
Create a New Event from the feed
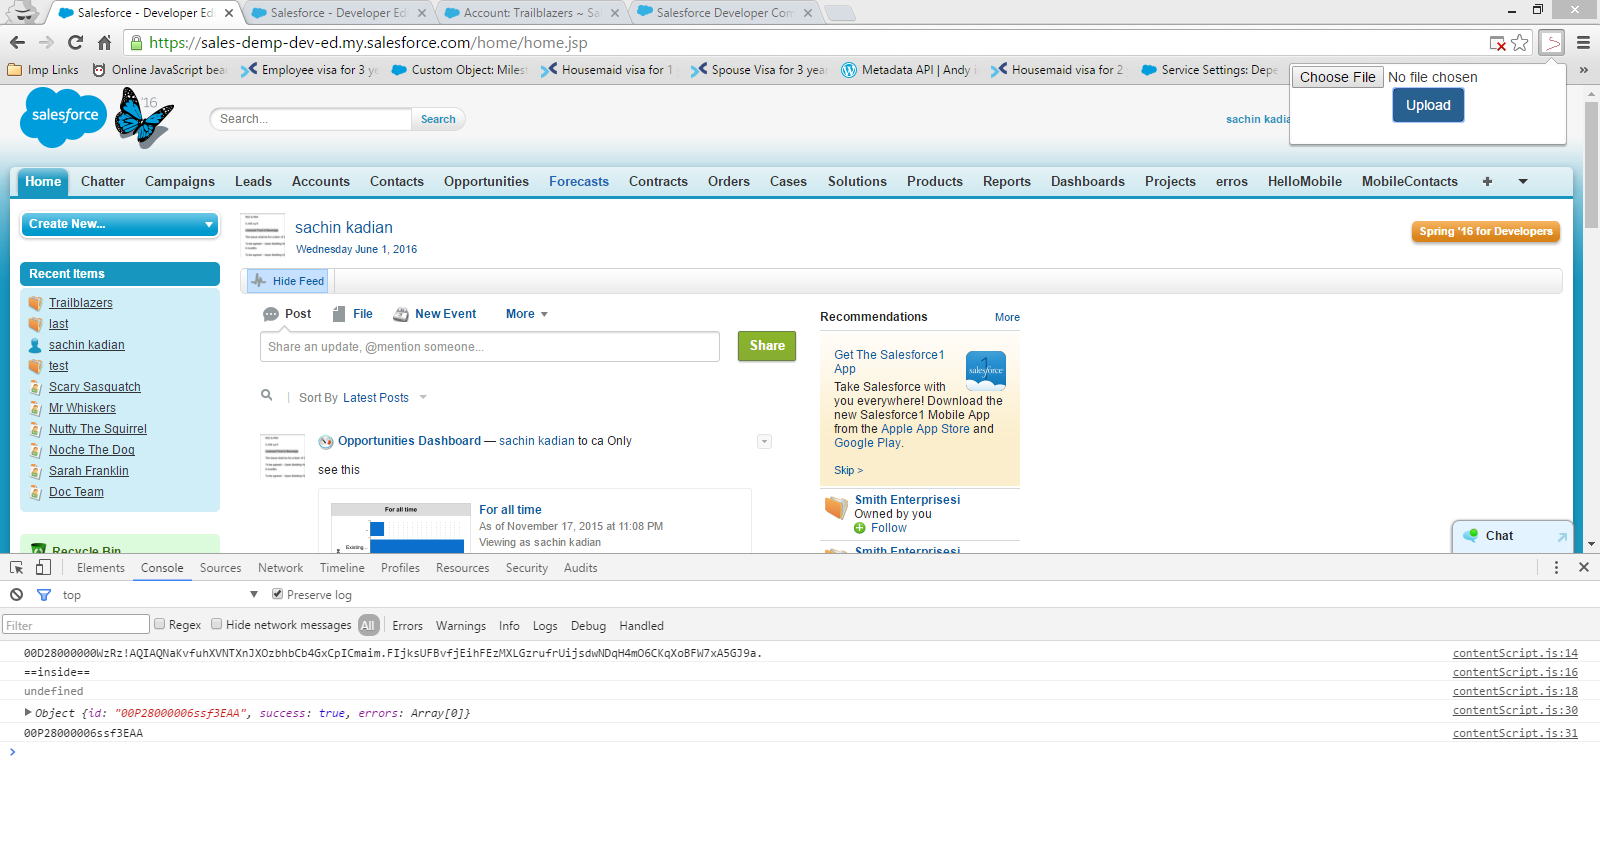tap(435, 314)
